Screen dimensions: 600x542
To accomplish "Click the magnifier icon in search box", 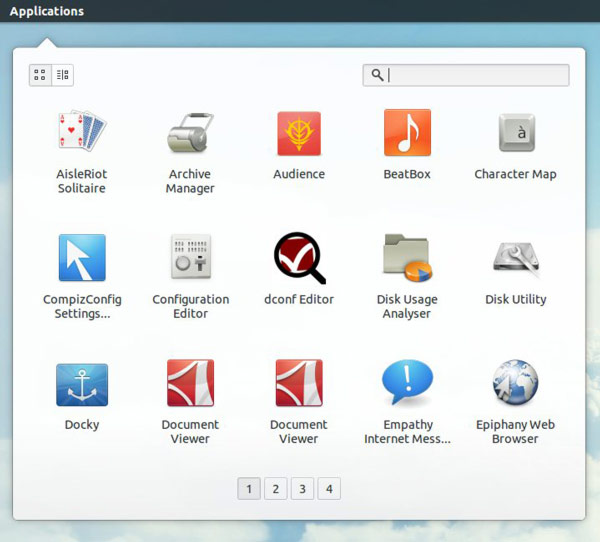I will coord(377,75).
